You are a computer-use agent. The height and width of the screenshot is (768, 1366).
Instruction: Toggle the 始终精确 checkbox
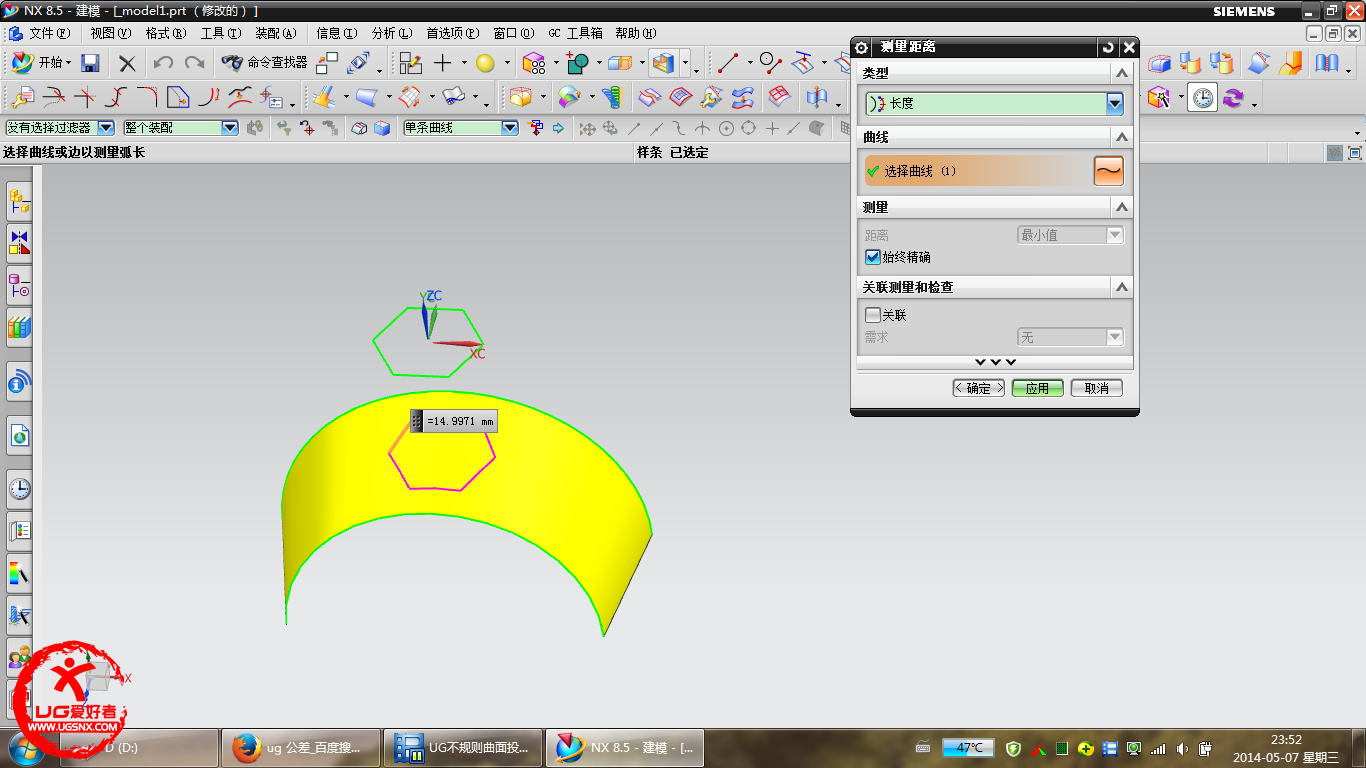click(873, 257)
